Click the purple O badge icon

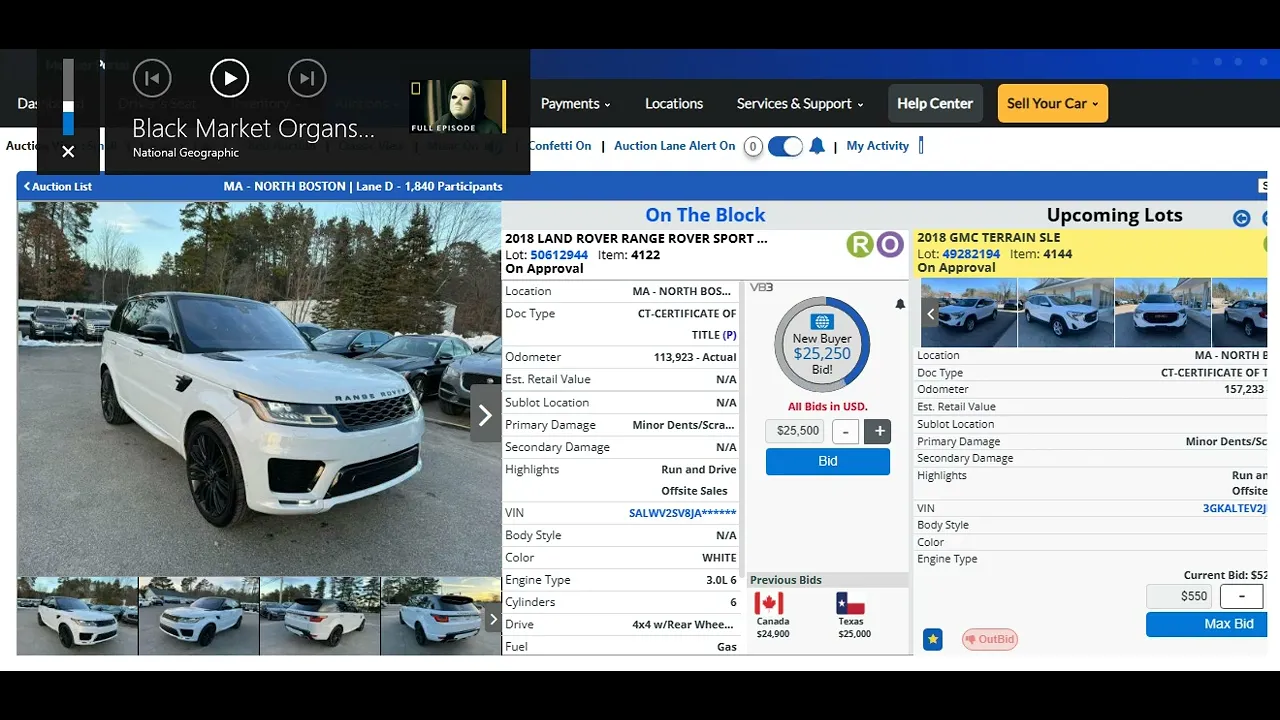890,244
